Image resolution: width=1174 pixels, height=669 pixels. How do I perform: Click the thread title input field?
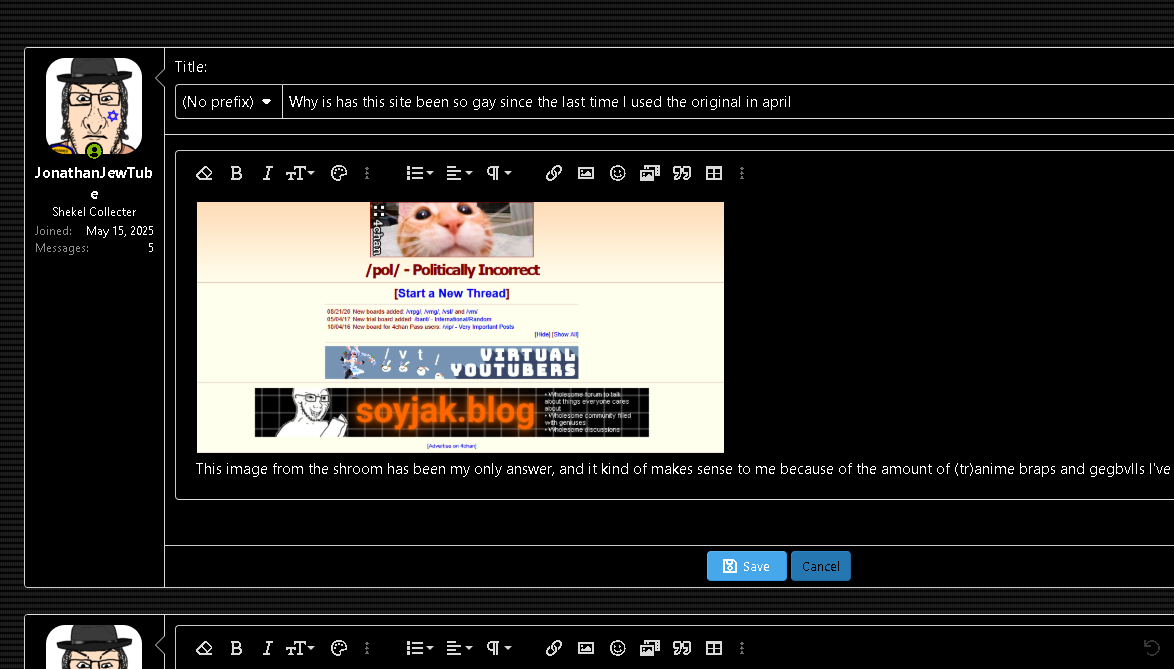728,102
